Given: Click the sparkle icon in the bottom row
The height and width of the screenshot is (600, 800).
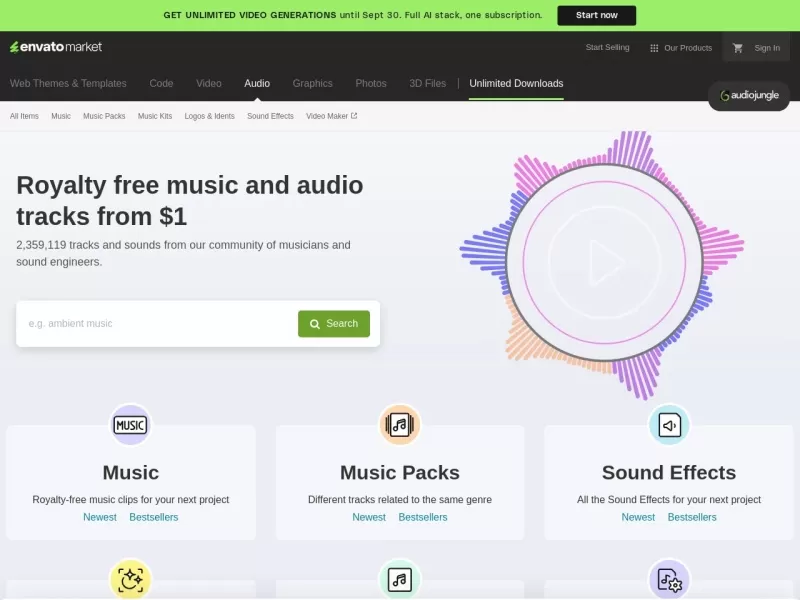Looking at the screenshot, I should pyautogui.click(x=130, y=579).
